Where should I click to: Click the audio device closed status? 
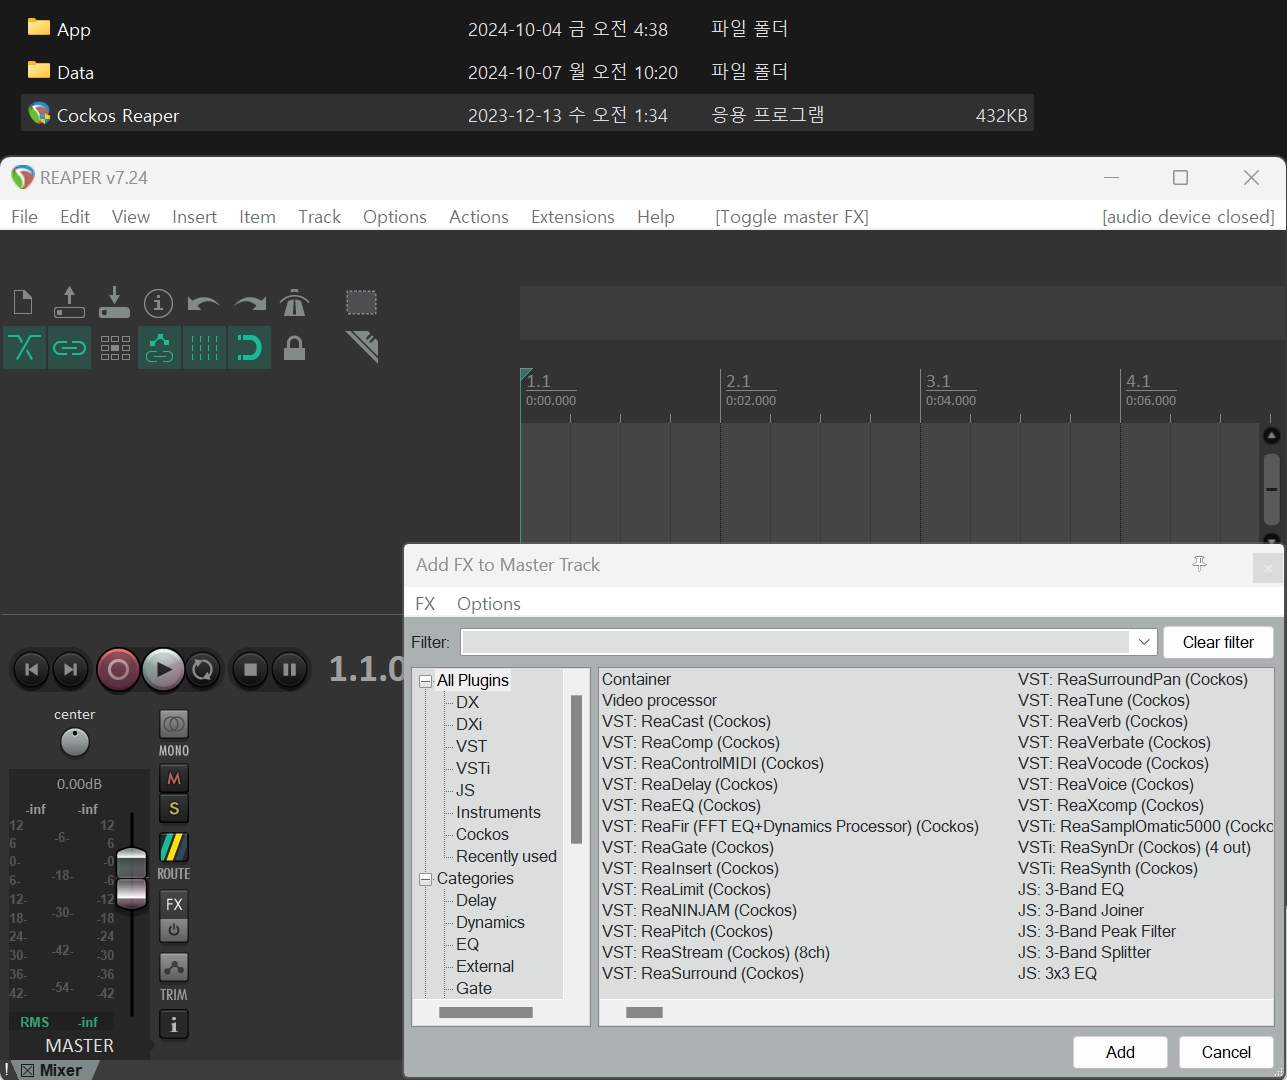tap(1188, 217)
